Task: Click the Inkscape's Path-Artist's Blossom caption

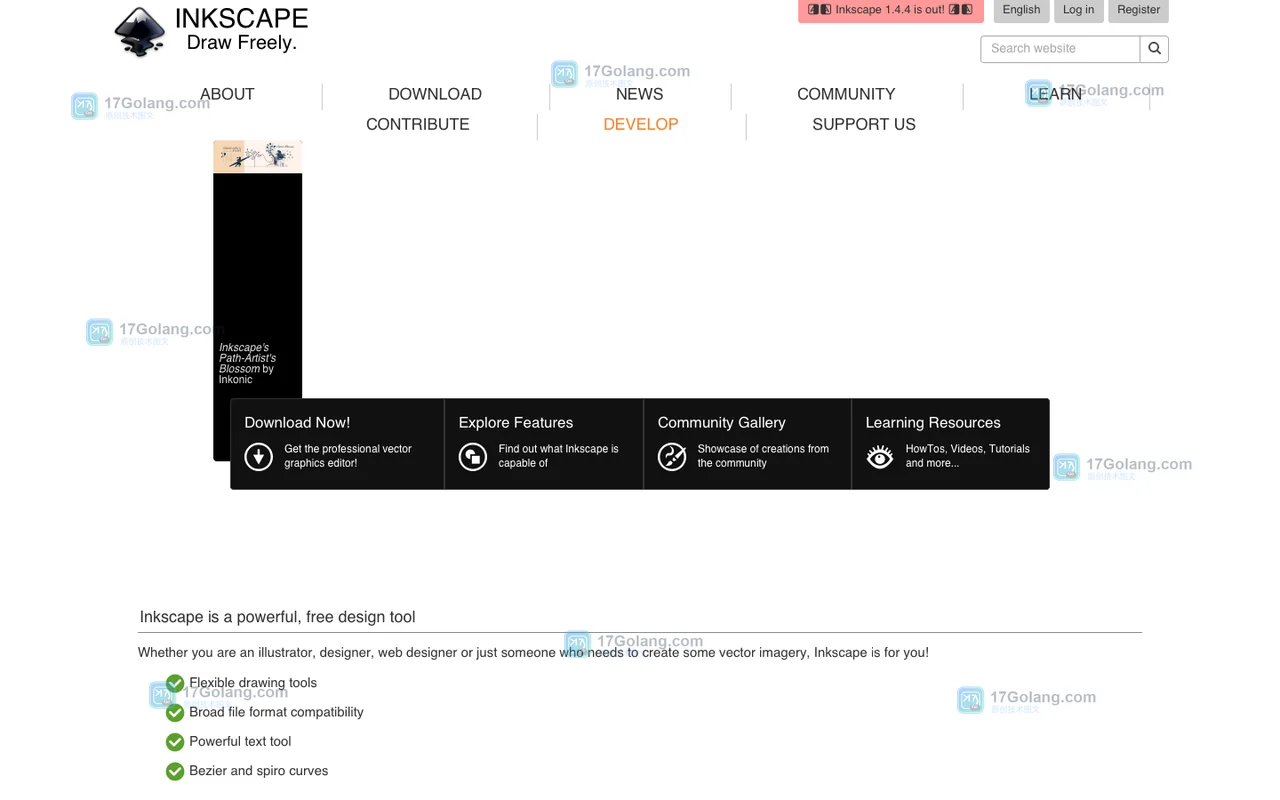Action: [247, 364]
